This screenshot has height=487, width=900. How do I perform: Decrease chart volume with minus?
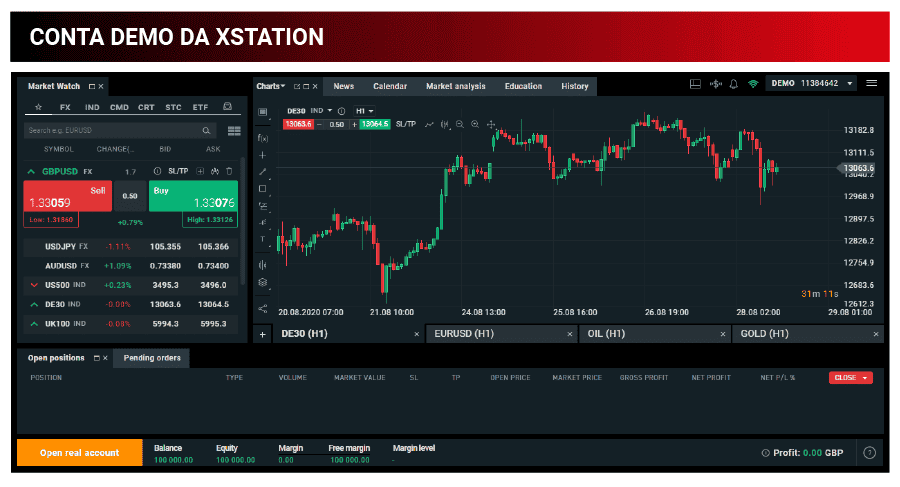tap(319, 124)
